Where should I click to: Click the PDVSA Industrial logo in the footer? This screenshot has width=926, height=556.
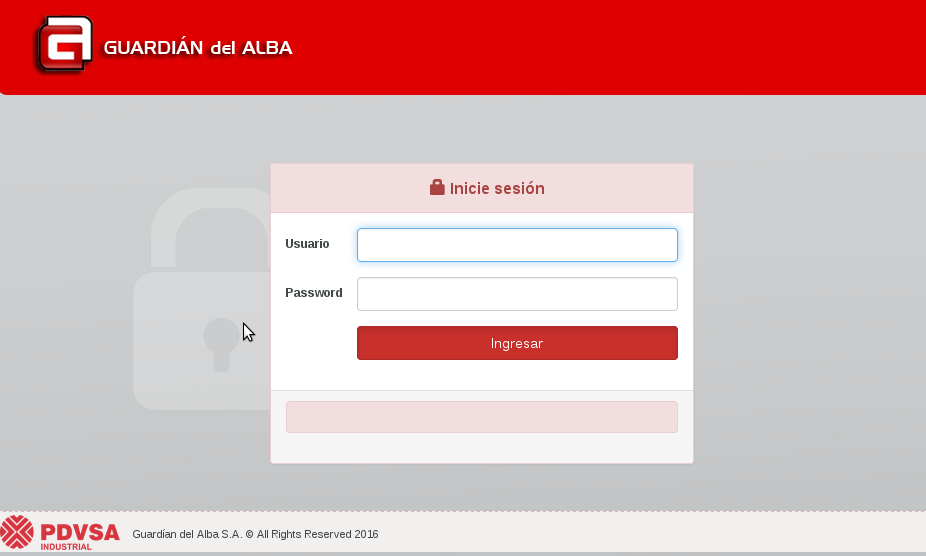tap(60, 533)
